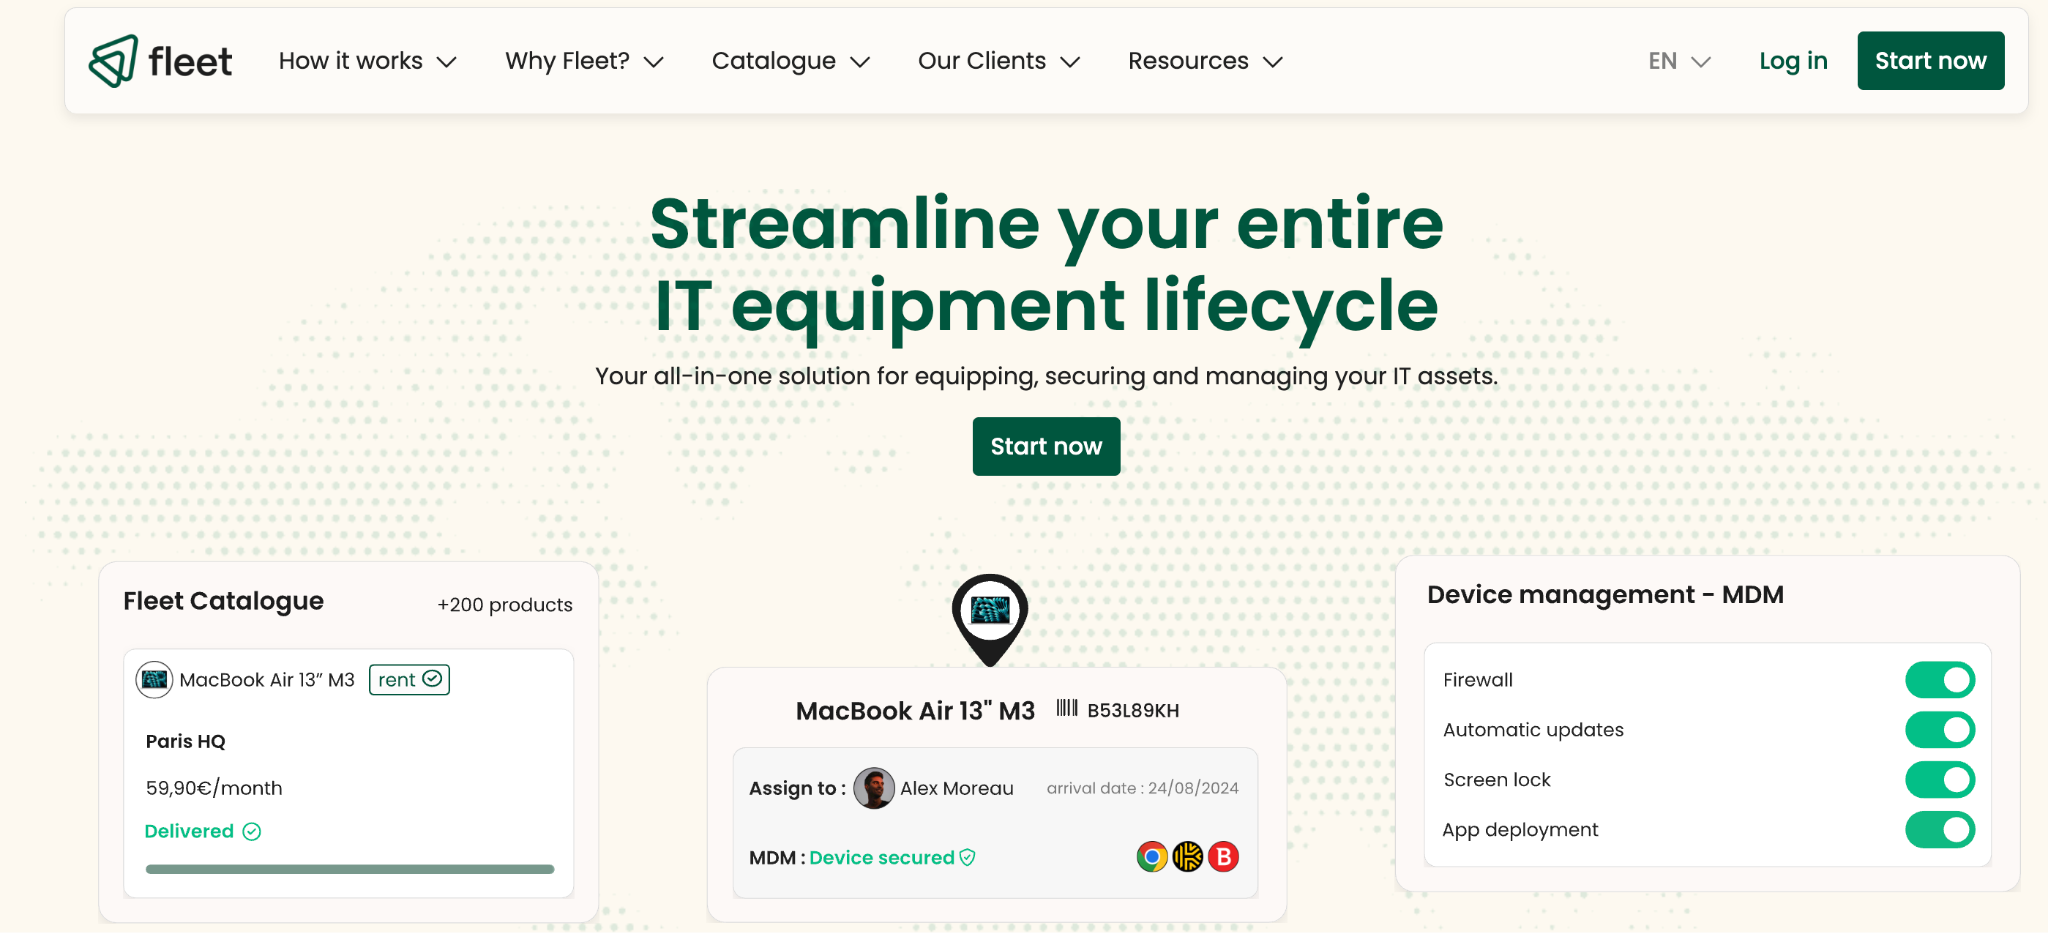Click the Fleet paper-plane logo icon
The width and height of the screenshot is (2048, 933).
click(113, 61)
